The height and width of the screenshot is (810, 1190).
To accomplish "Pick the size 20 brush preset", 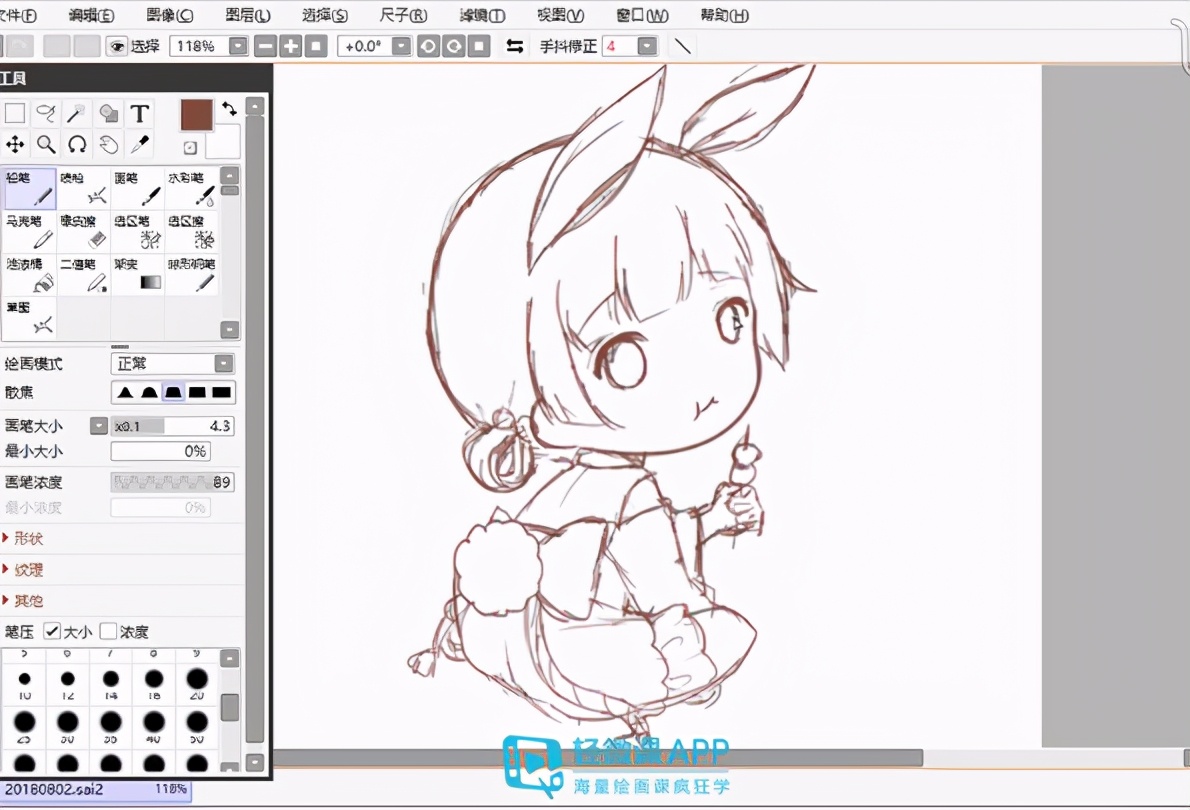I will click(x=197, y=684).
